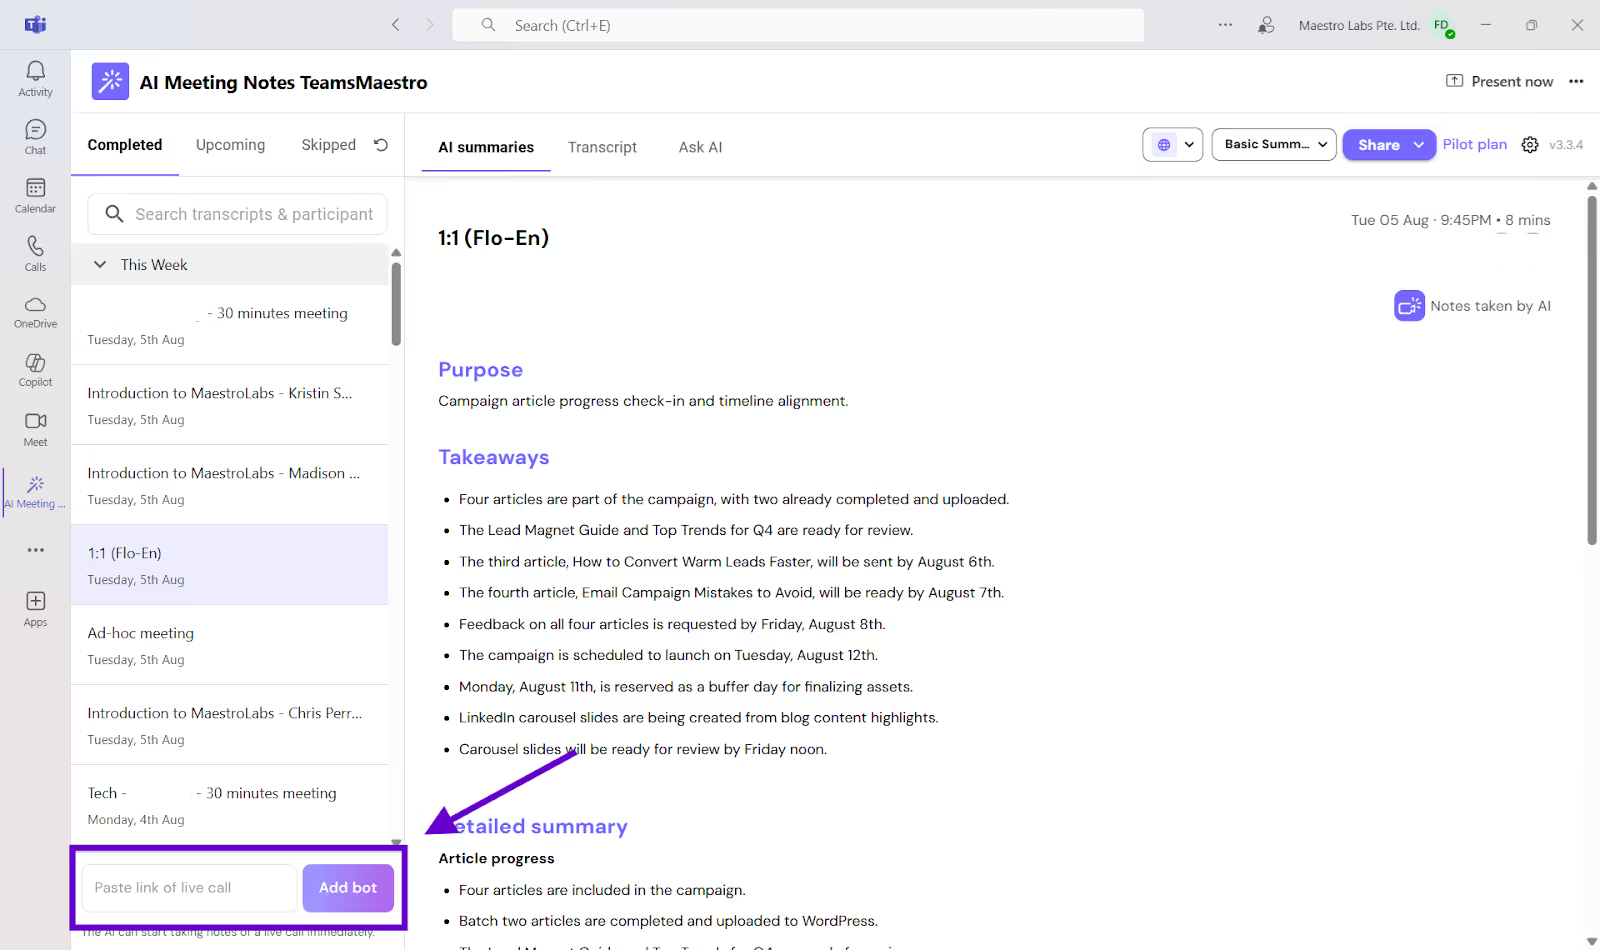Select the 1:1 (Flo-En) meeting

[x=230, y=565]
